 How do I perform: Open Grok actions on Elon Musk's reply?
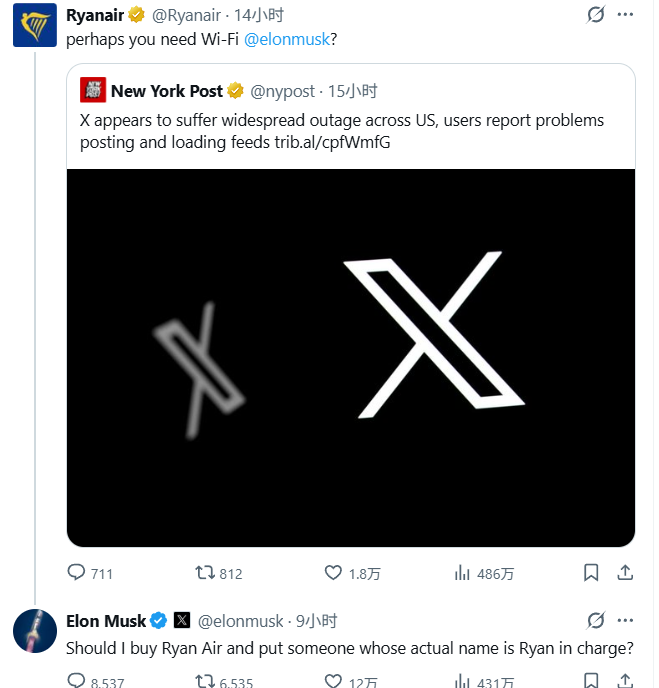click(597, 621)
